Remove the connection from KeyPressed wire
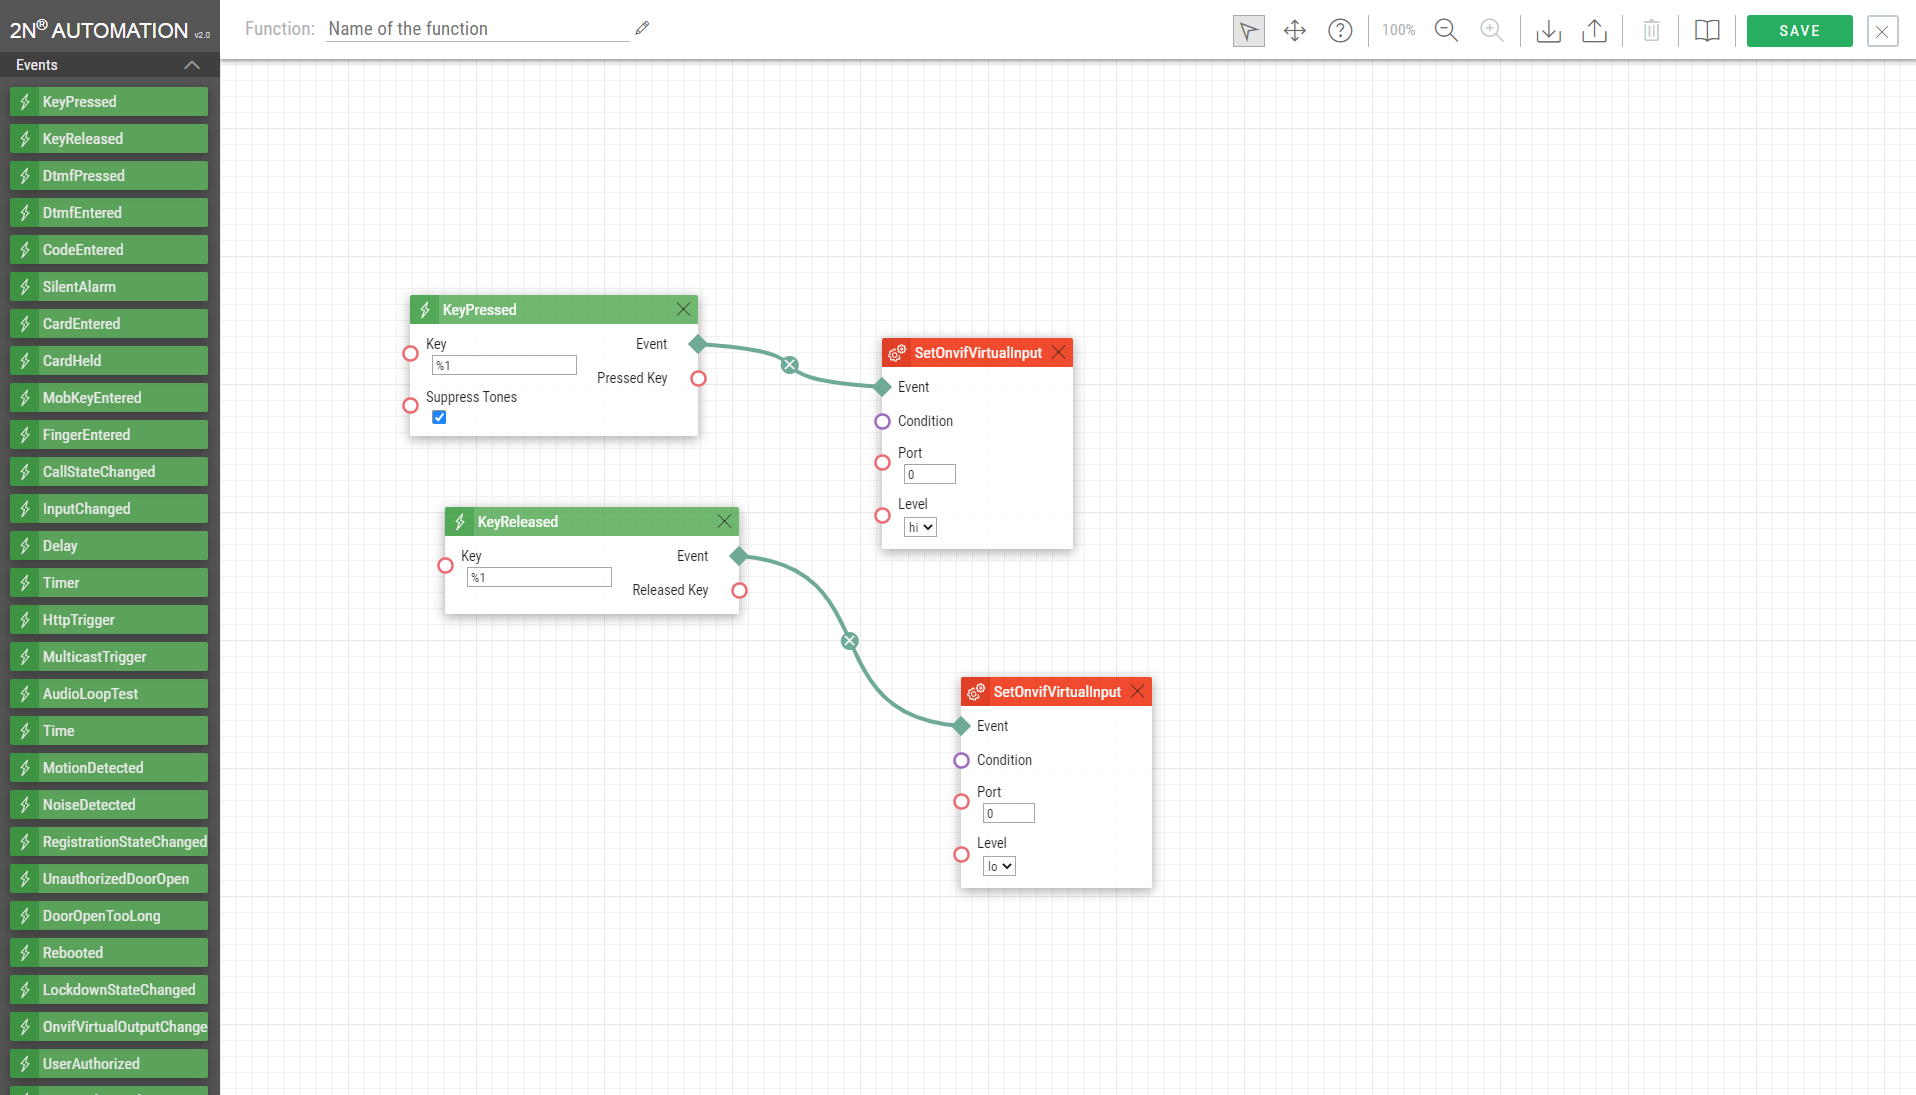Image resolution: width=1916 pixels, height=1095 pixels. [790, 365]
